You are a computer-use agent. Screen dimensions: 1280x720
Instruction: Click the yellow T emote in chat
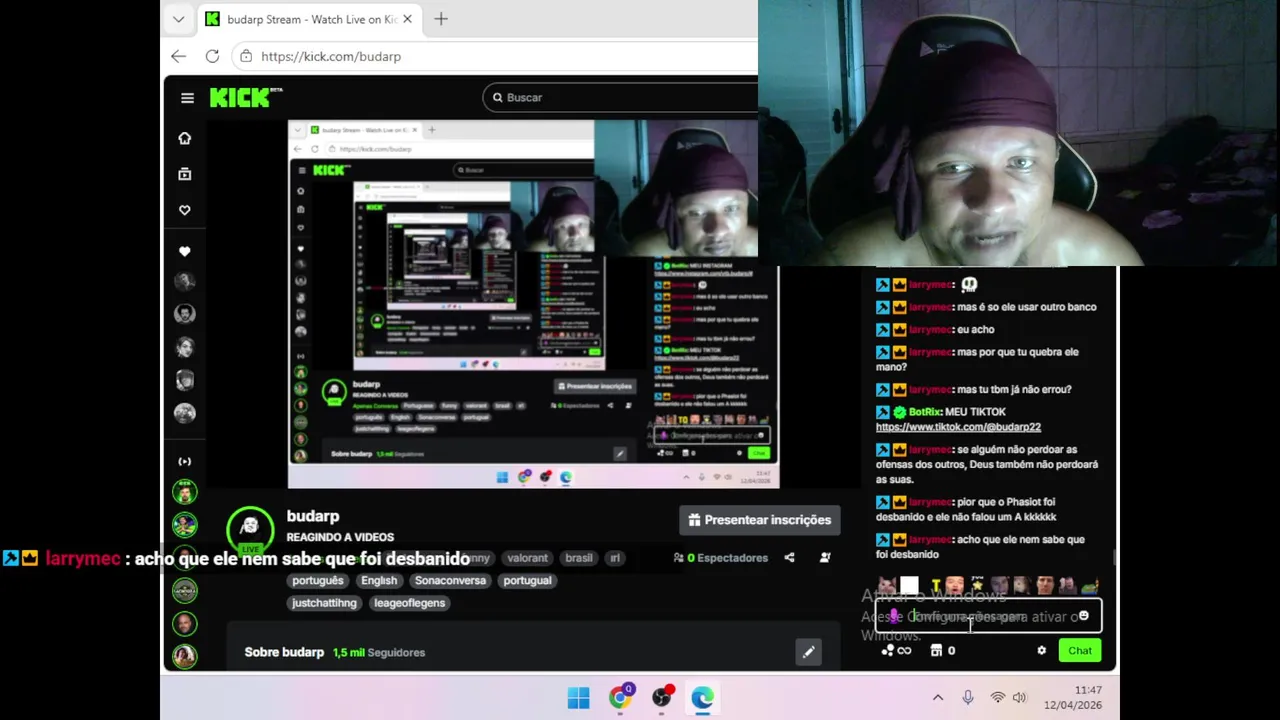(x=935, y=585)
